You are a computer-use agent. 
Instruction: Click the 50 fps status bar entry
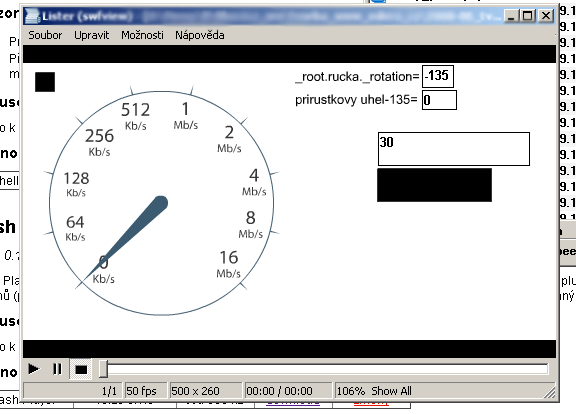[x=146, y=391]
